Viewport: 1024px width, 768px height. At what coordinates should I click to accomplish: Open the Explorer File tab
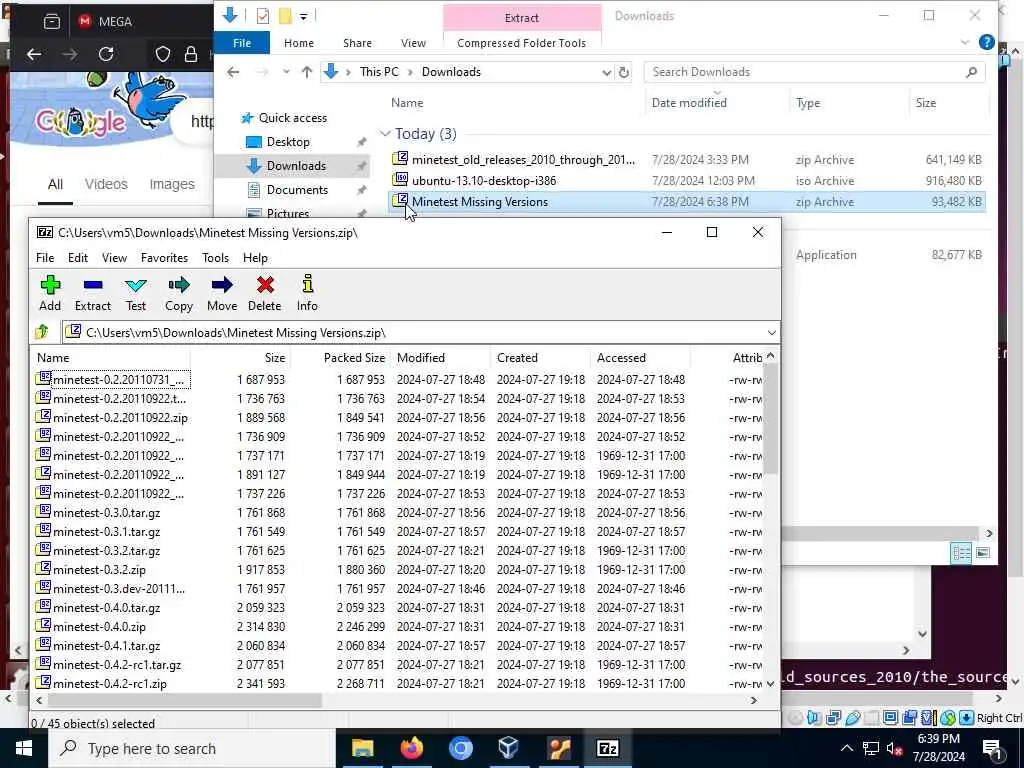pos(242,43)
